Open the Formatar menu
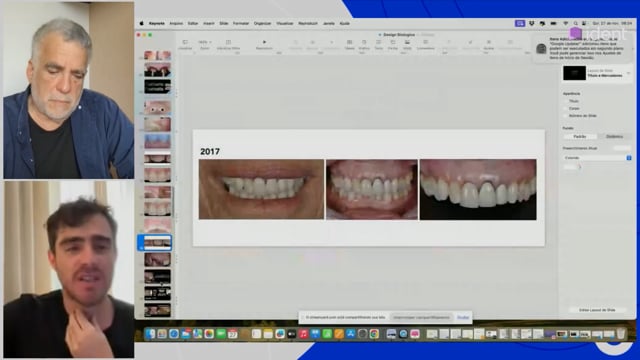This screenshot has height=360, width=640. (241, 24)
